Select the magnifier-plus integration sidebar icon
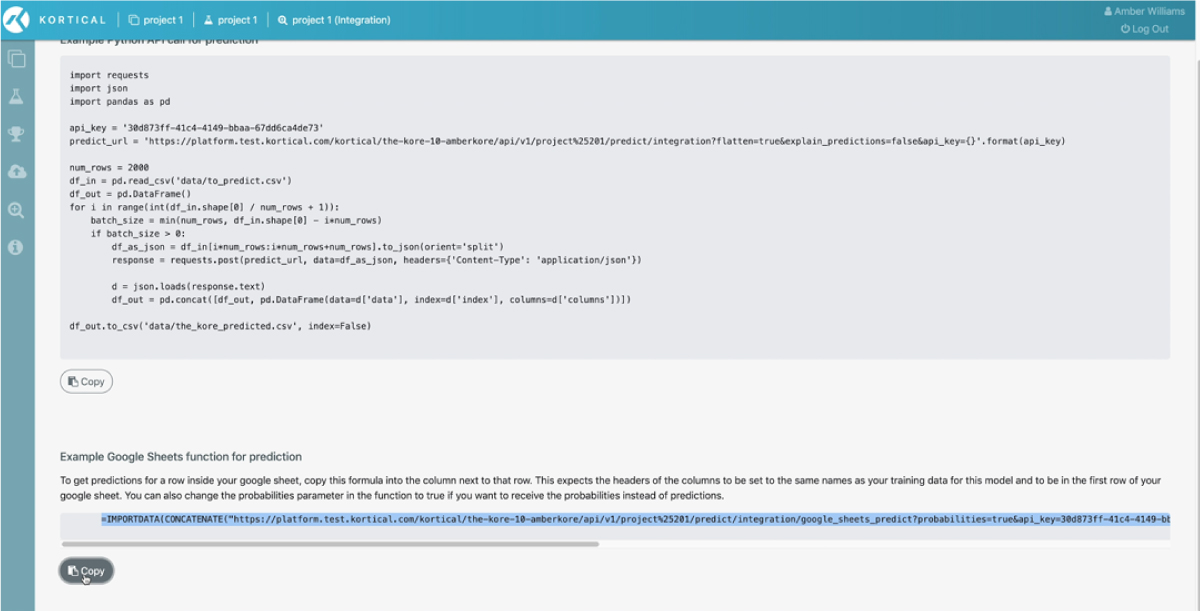The image size is (1200, 611). [16, 210]
